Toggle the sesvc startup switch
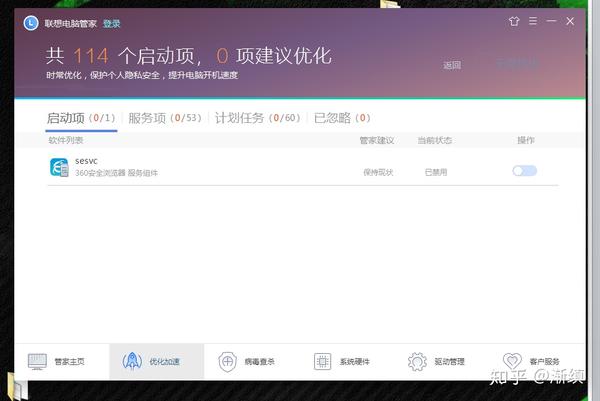This screenshot has width=600, height=401. pyautogui.click(x=525, y=171)
